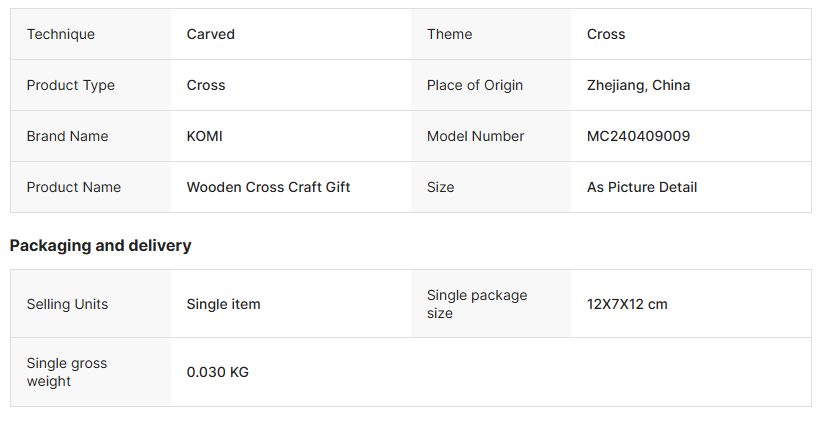Click the Size label cell
This screenshot has width=825, height=421.
[440, 187]
